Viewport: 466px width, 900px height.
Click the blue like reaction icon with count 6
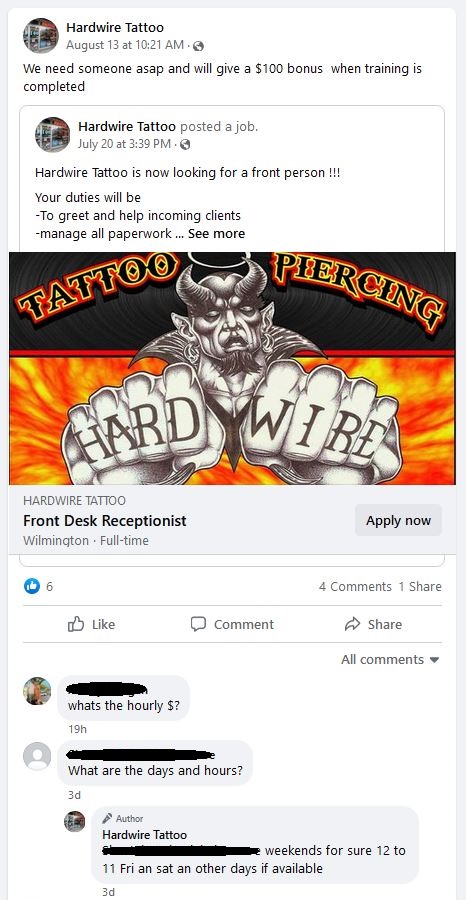[32, 586]
